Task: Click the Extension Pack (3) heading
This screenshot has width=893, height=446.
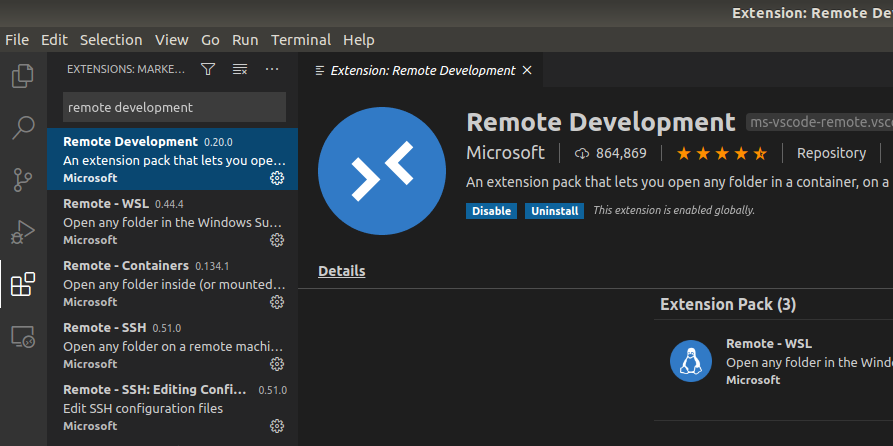Action: pyautogui.click(x=728, y=304)
